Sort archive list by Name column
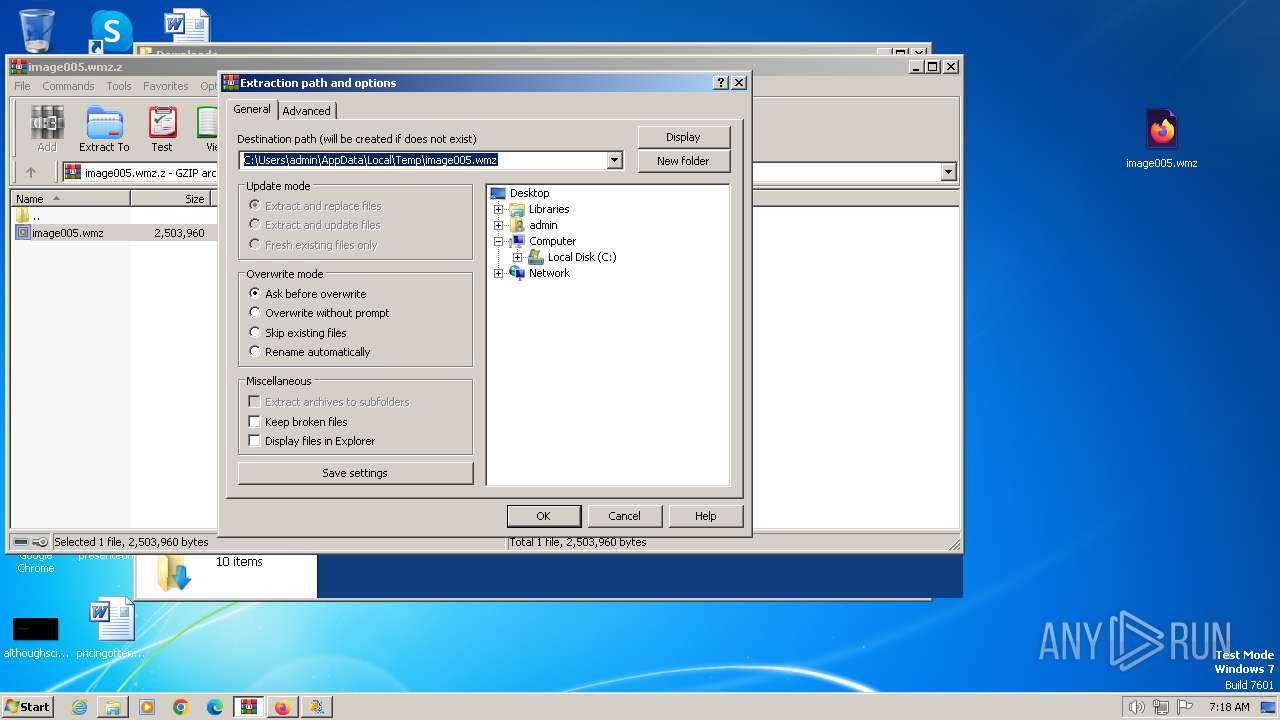Image resolution: width=1280 pixels, height=720 pixels. tap(70, 199)
